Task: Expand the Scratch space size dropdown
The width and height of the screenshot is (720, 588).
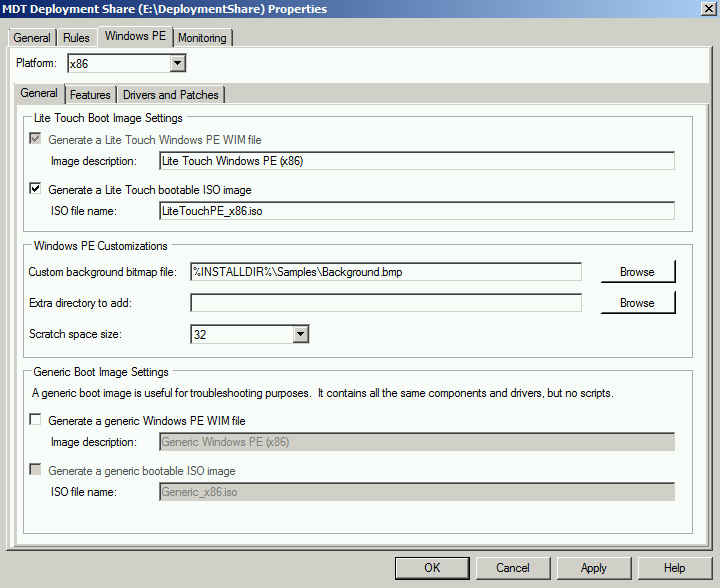Action: [300, 334]
